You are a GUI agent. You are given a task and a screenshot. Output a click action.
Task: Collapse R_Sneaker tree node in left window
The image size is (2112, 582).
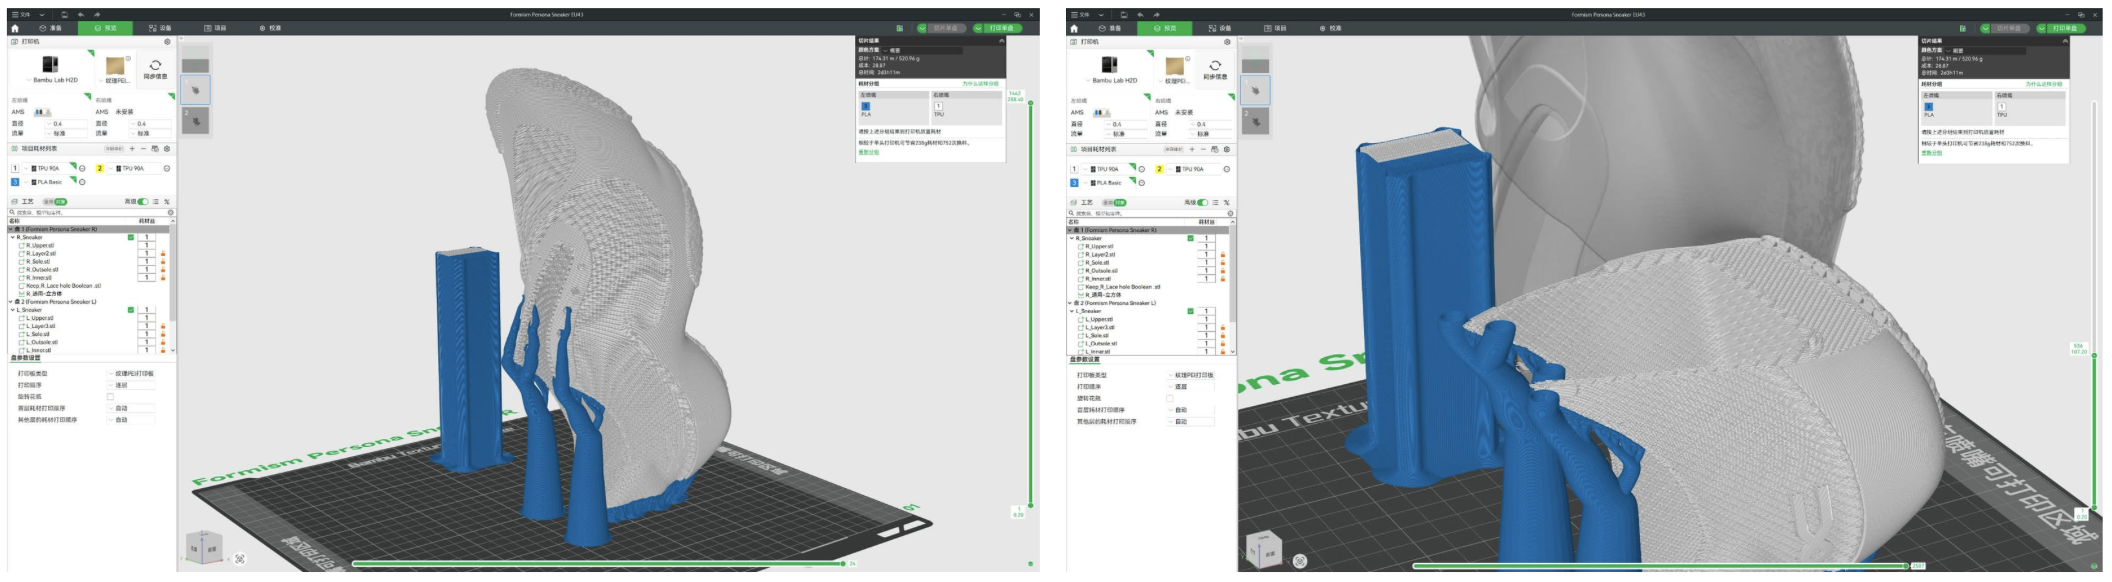coord(13,237)
